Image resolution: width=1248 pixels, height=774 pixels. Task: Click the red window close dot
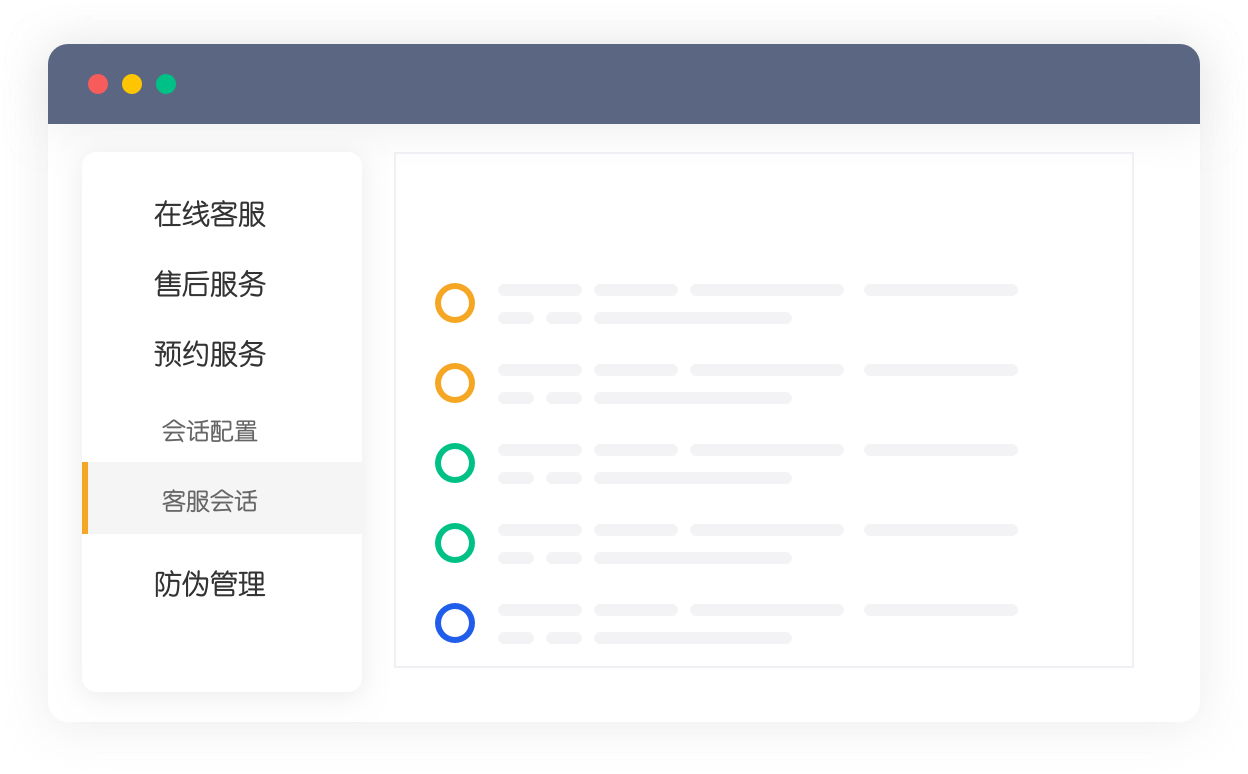(x=98, y=84)
